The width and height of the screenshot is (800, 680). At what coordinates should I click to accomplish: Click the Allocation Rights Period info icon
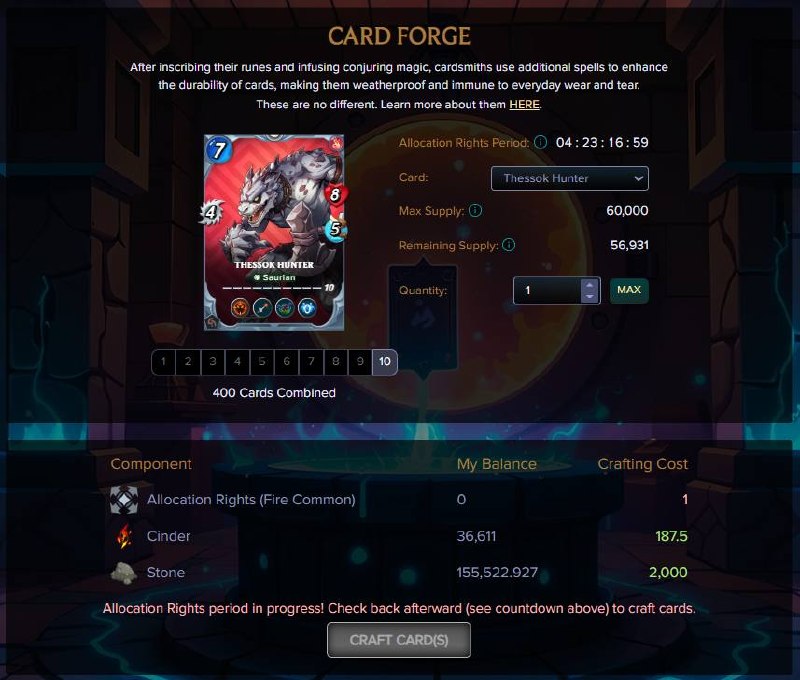tap(540, 142)
